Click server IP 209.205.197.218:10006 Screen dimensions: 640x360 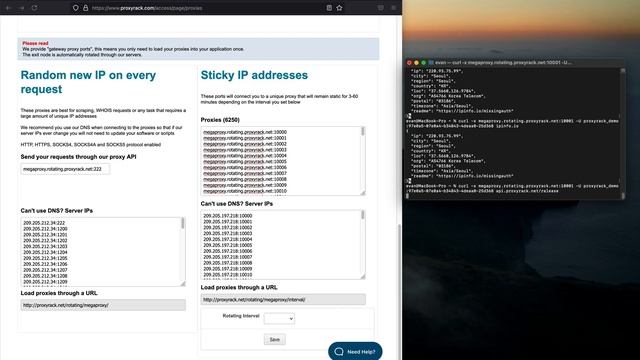[228, 251]
